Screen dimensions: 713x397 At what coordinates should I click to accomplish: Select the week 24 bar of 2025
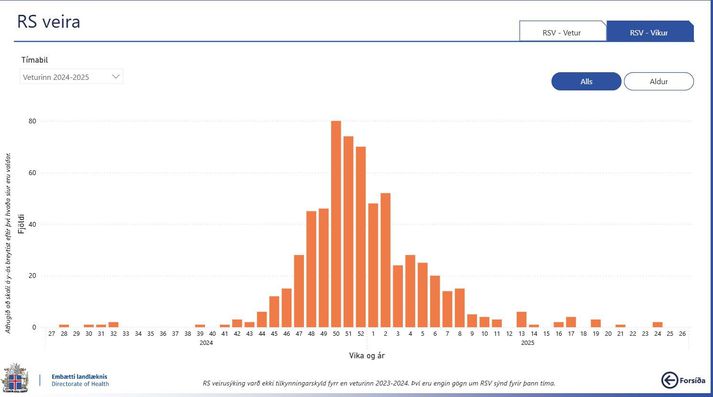click(658, 325)
